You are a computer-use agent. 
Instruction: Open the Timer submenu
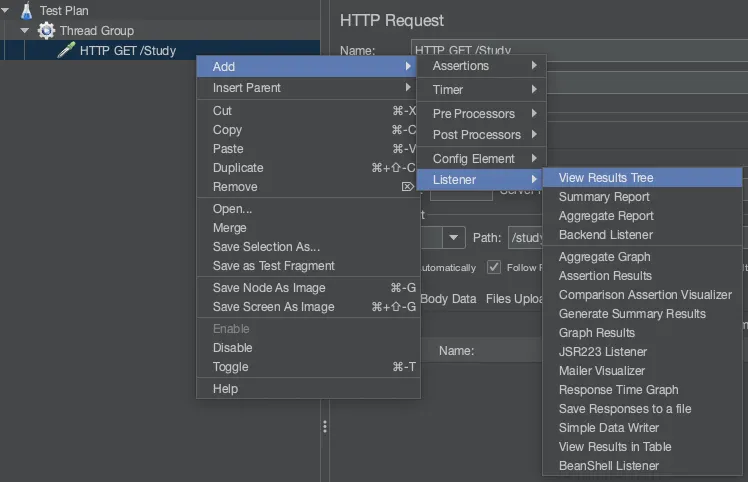[x=484, y=90]
